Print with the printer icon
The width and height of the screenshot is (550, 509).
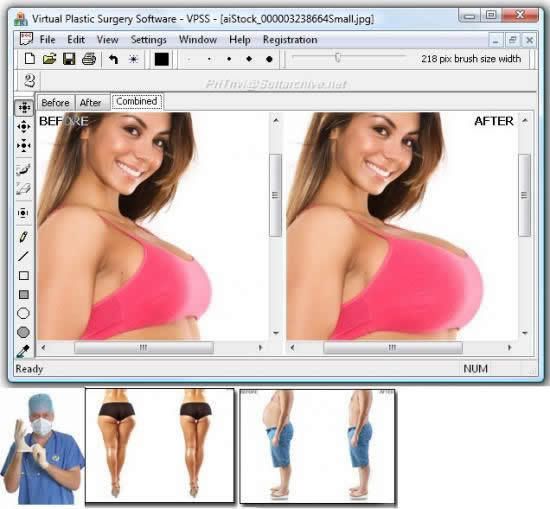point(89,59)
